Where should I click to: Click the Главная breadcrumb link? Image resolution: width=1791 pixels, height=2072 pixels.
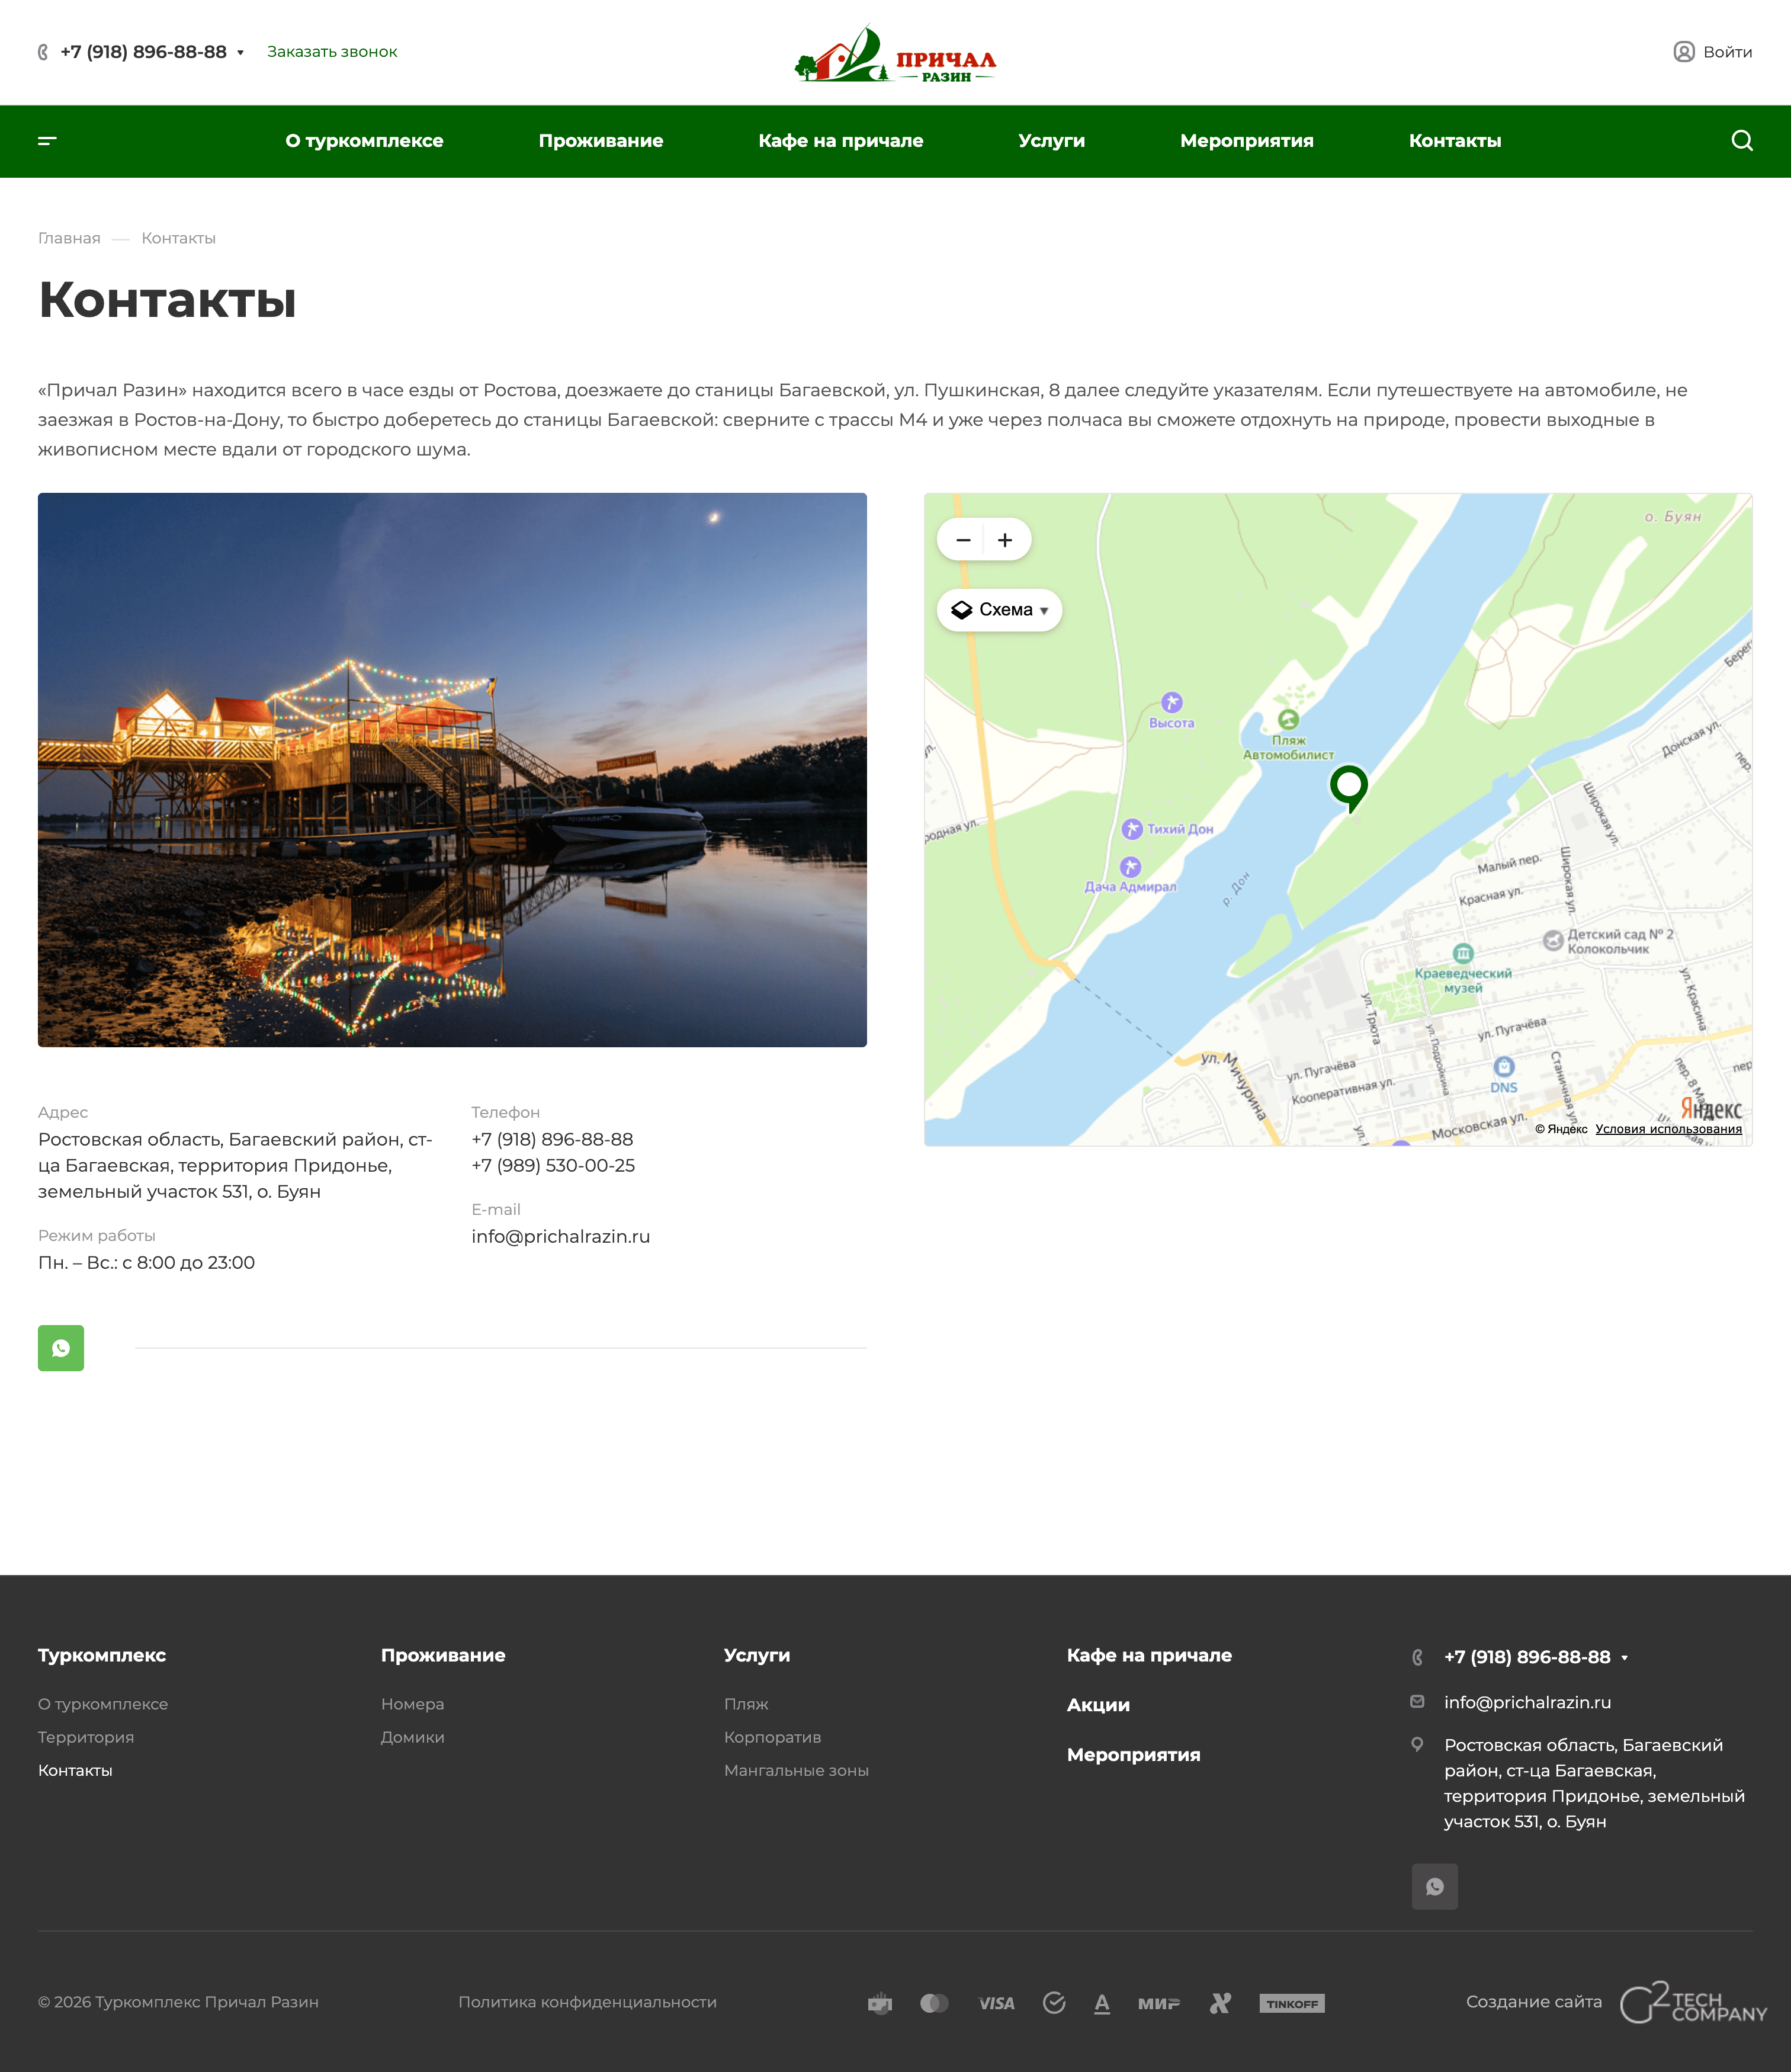[x=69, y=238]
